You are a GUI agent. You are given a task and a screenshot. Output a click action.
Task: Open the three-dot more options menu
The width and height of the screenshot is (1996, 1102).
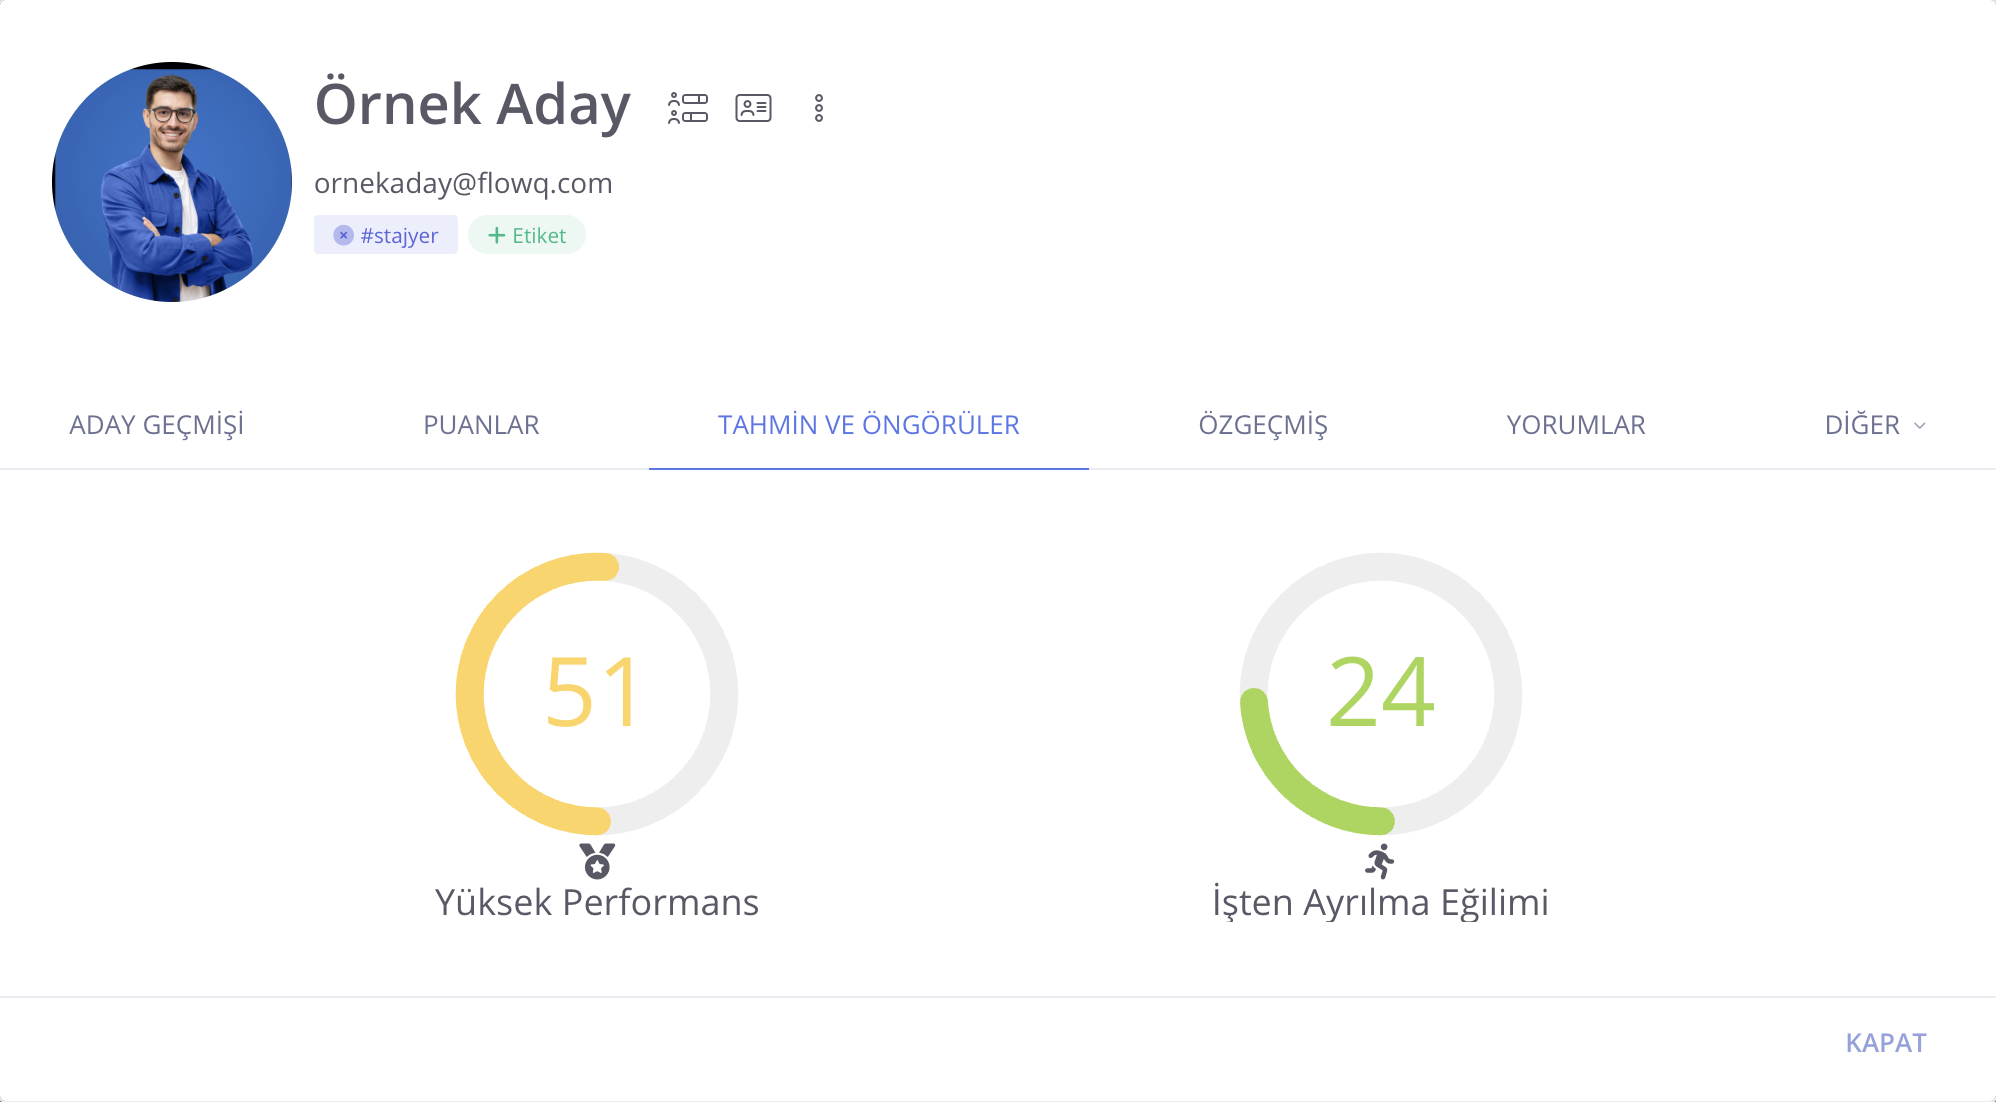(819, 108)
